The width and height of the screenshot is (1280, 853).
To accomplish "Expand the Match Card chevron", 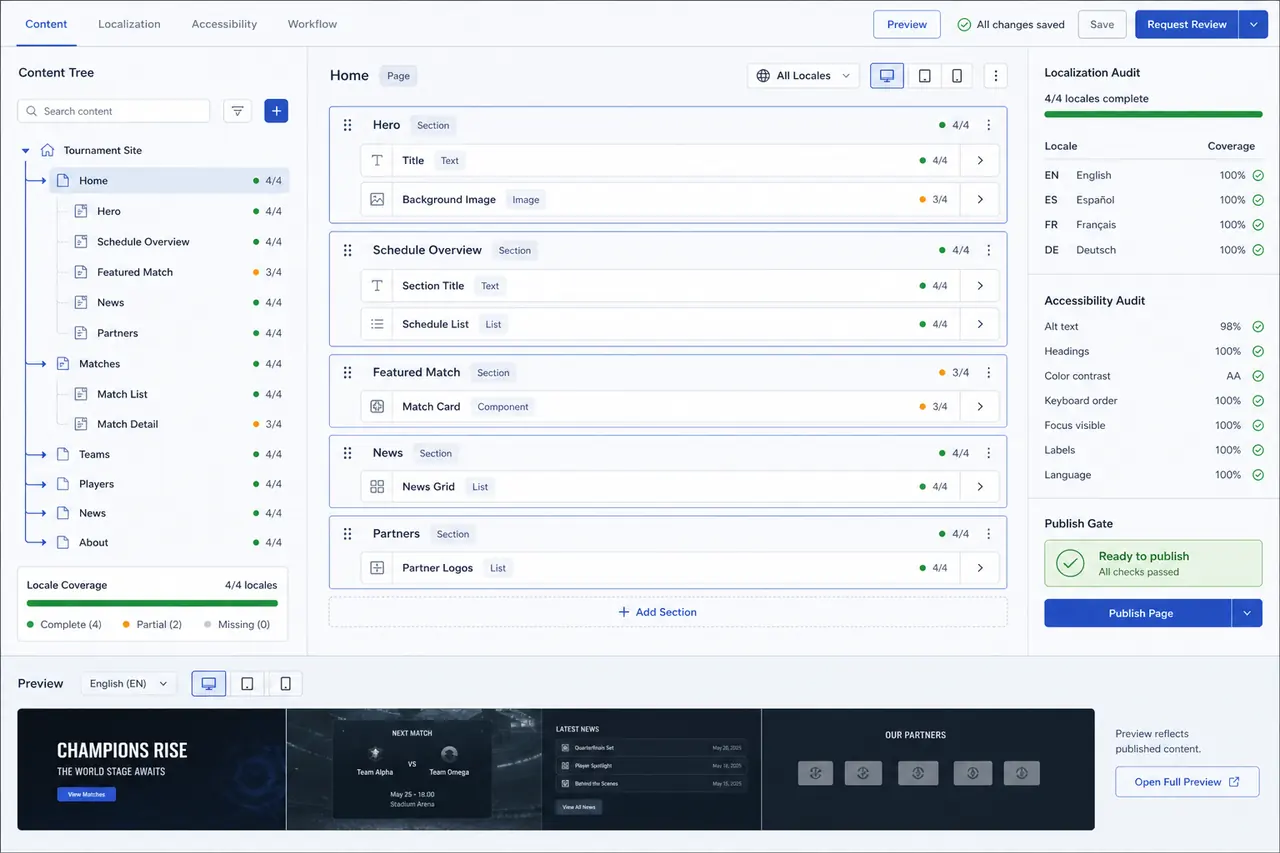I will pyautogui.click(x=980, y=406).
